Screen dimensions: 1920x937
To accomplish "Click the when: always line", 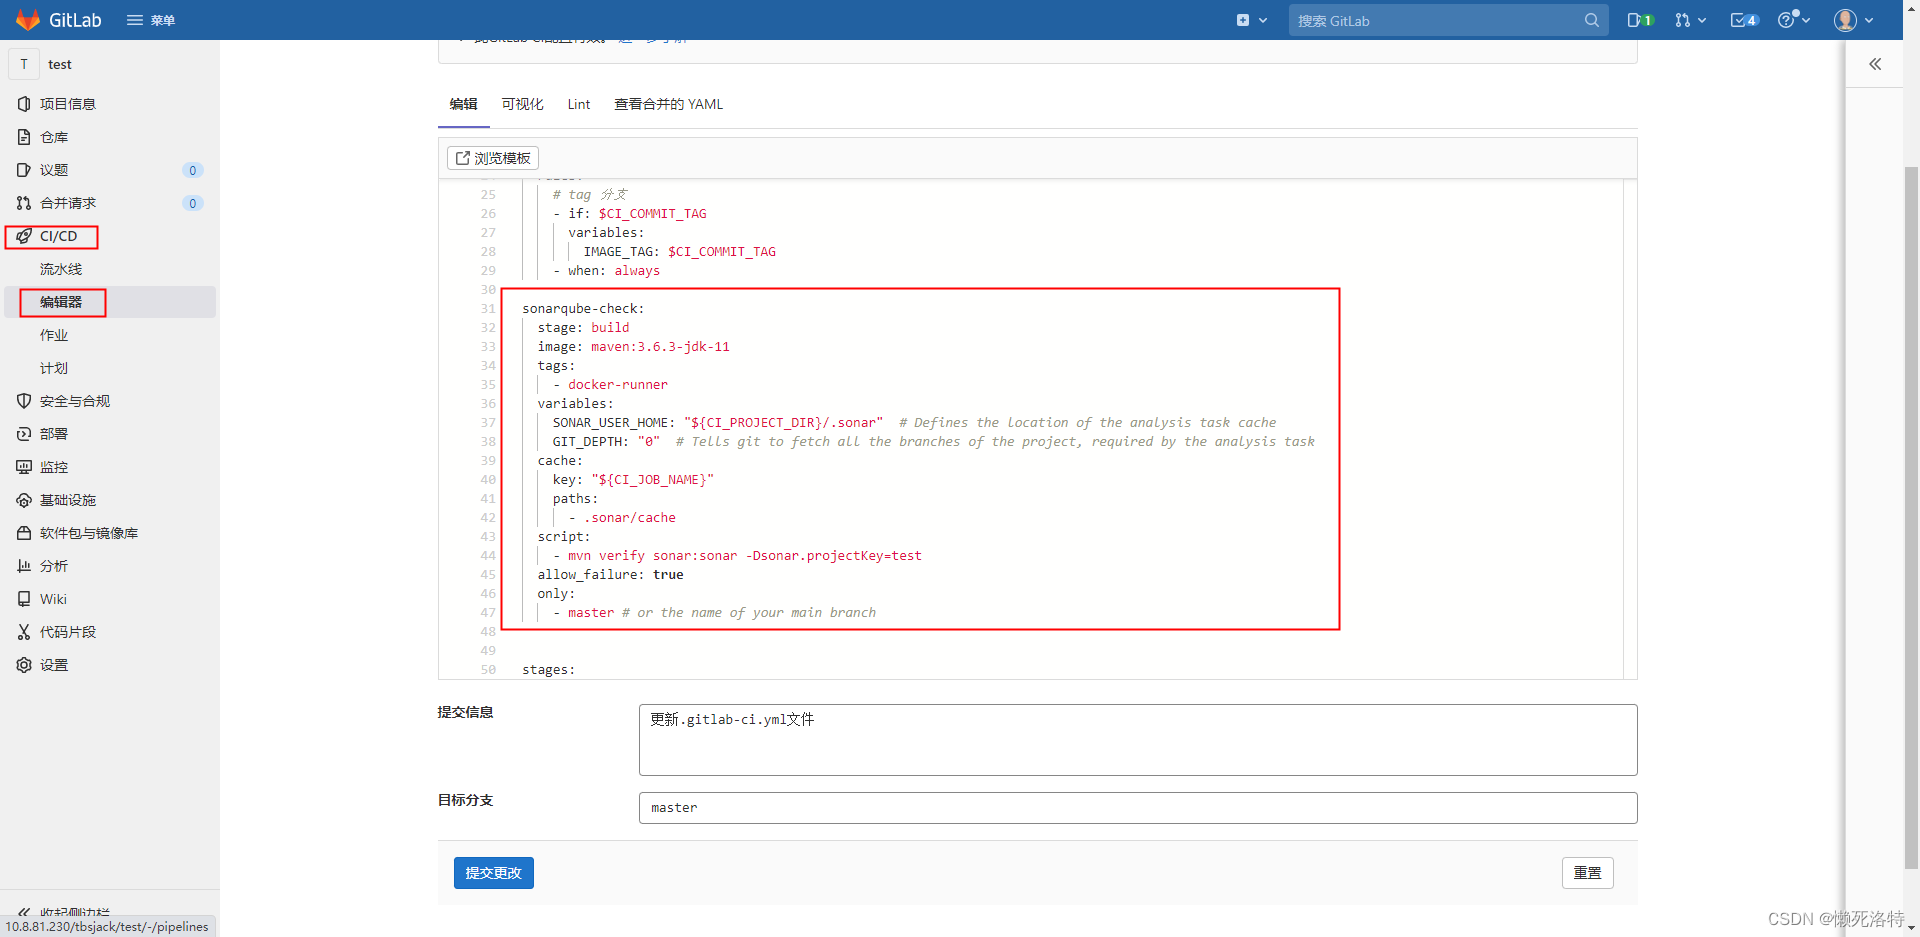I will (606, 271).
